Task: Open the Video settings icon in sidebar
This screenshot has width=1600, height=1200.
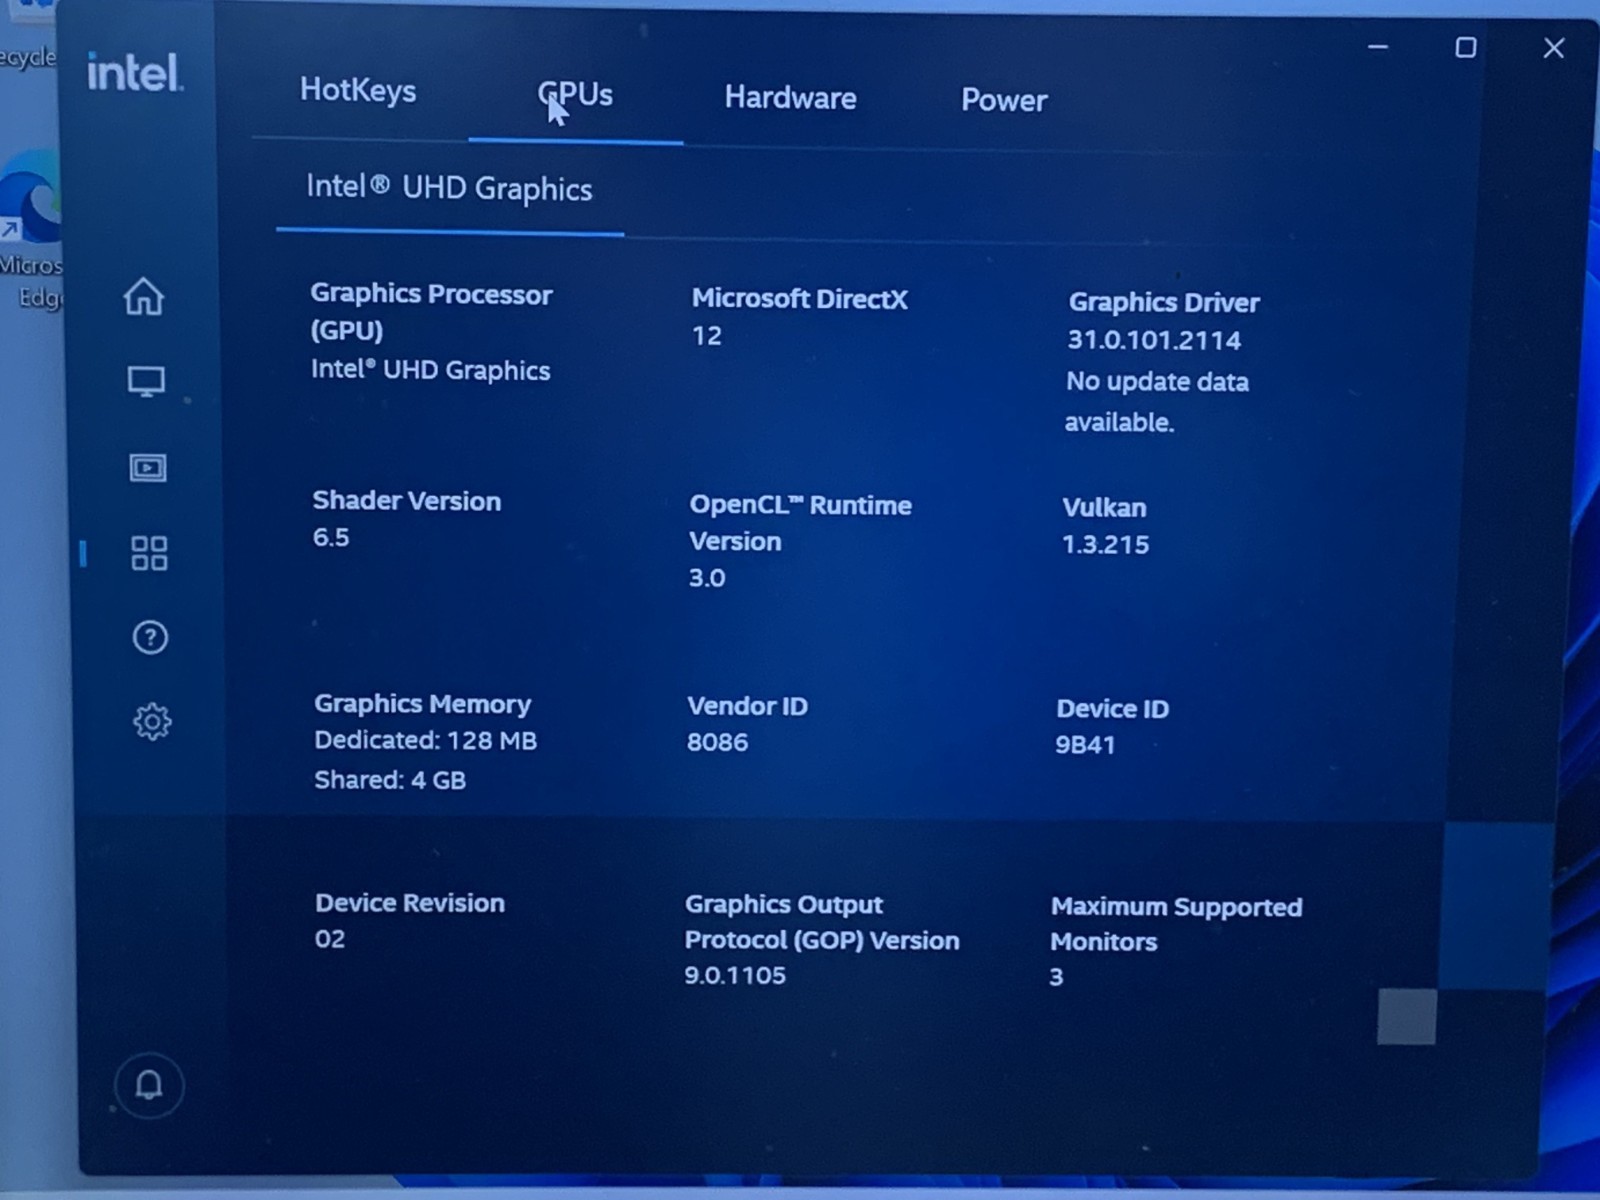Action: [148, 467]
